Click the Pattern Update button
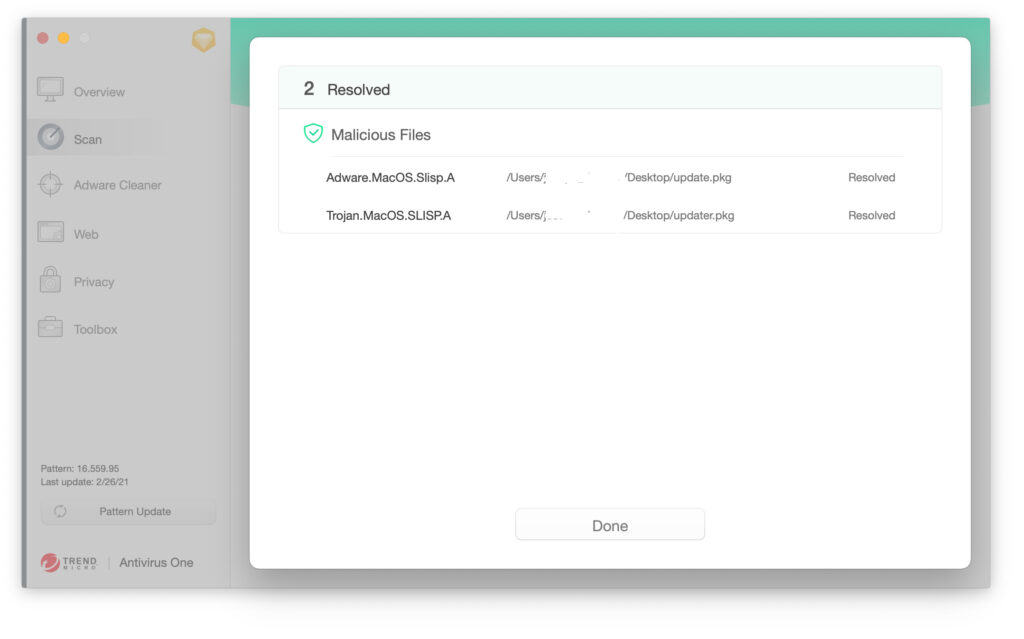The image size is (1024, 639). click(128, 512)
